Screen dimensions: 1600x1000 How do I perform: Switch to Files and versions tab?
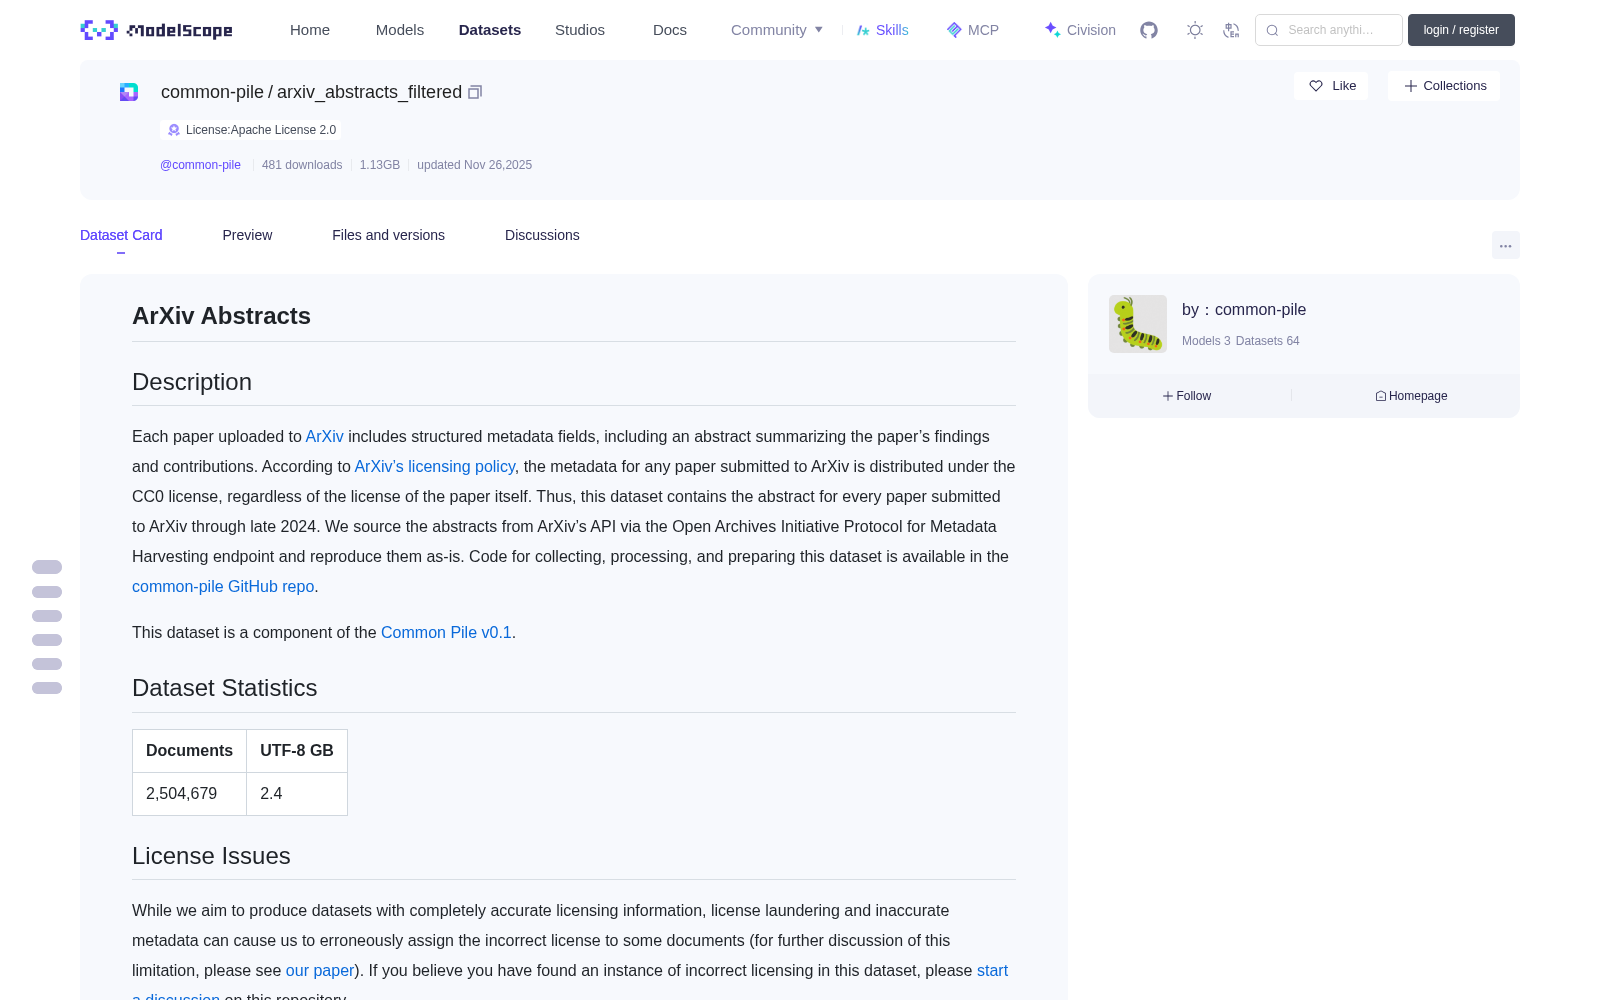pyautogui.click(x=388, y=235)
